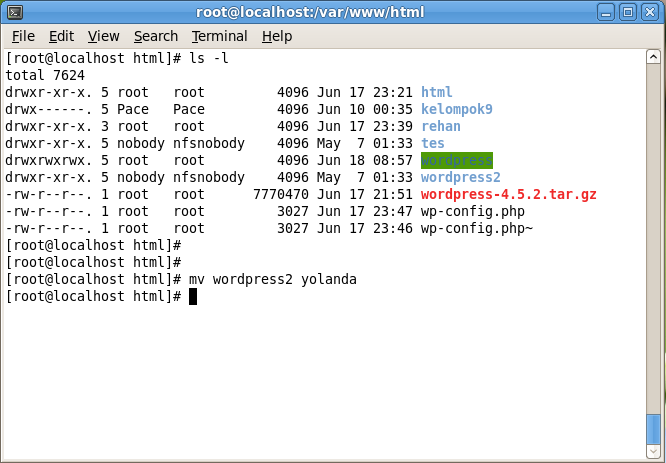Click the drwxrwxrwx. permissions string
The height and width of the screenshot is (463, 666).
click(x=48, y=160)
